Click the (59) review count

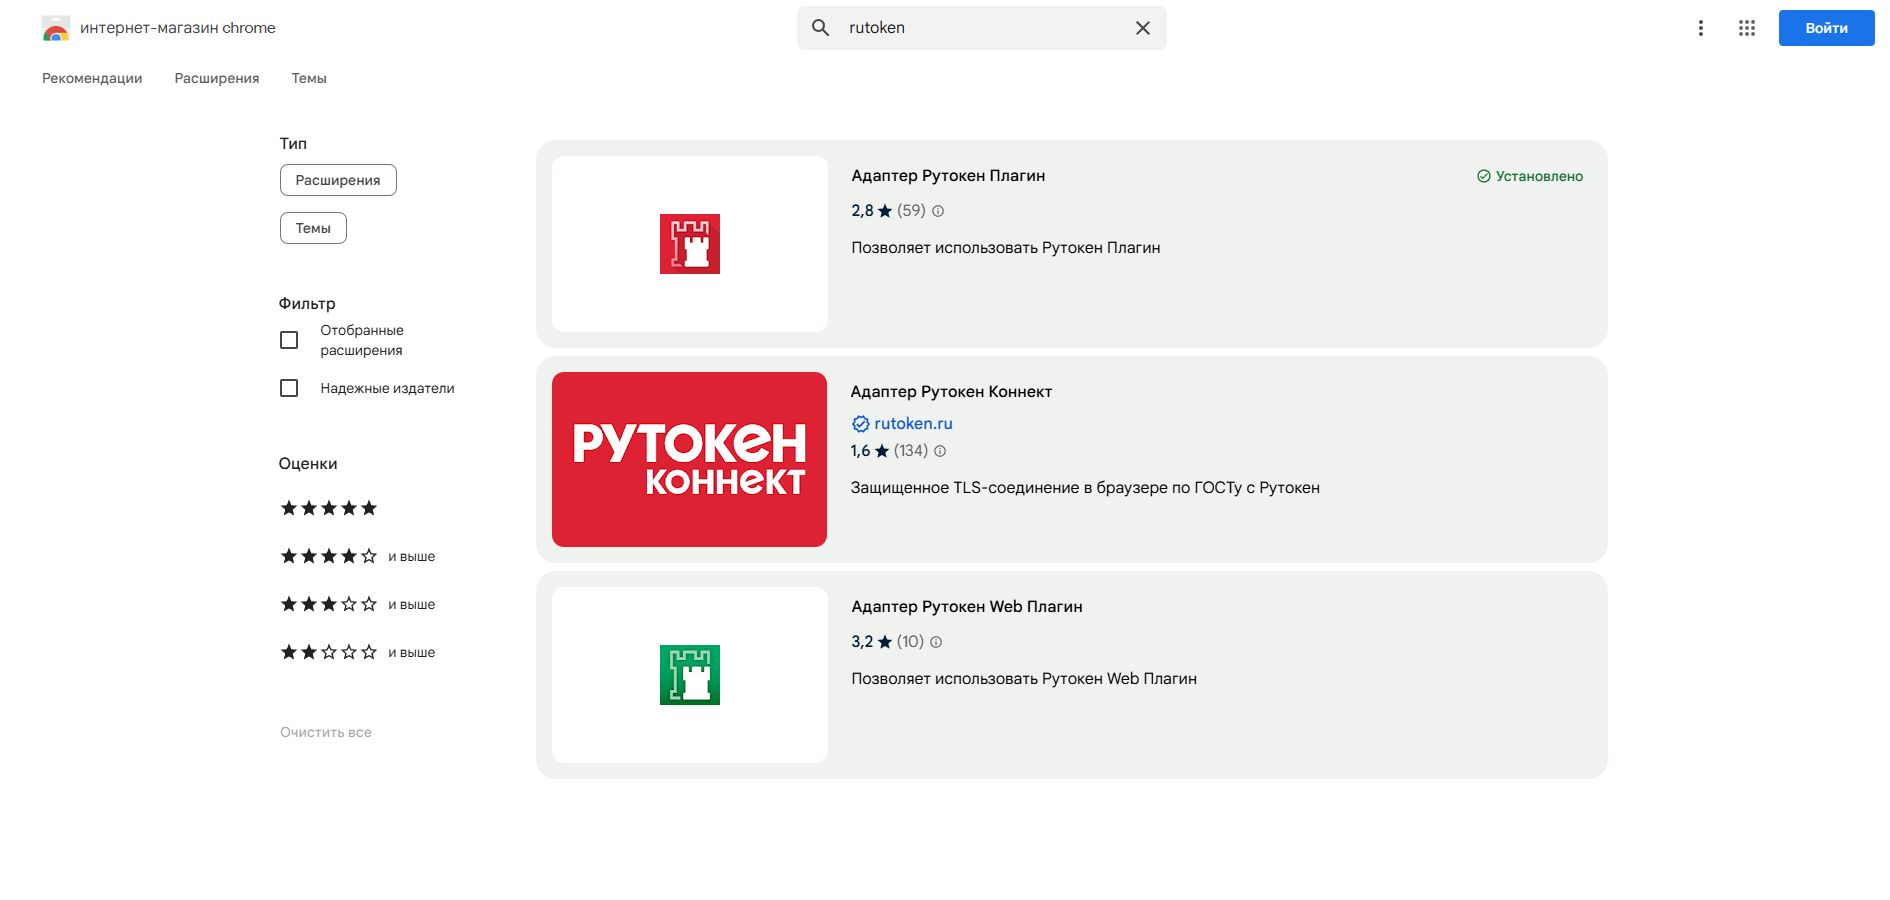[x=911, y=211]
